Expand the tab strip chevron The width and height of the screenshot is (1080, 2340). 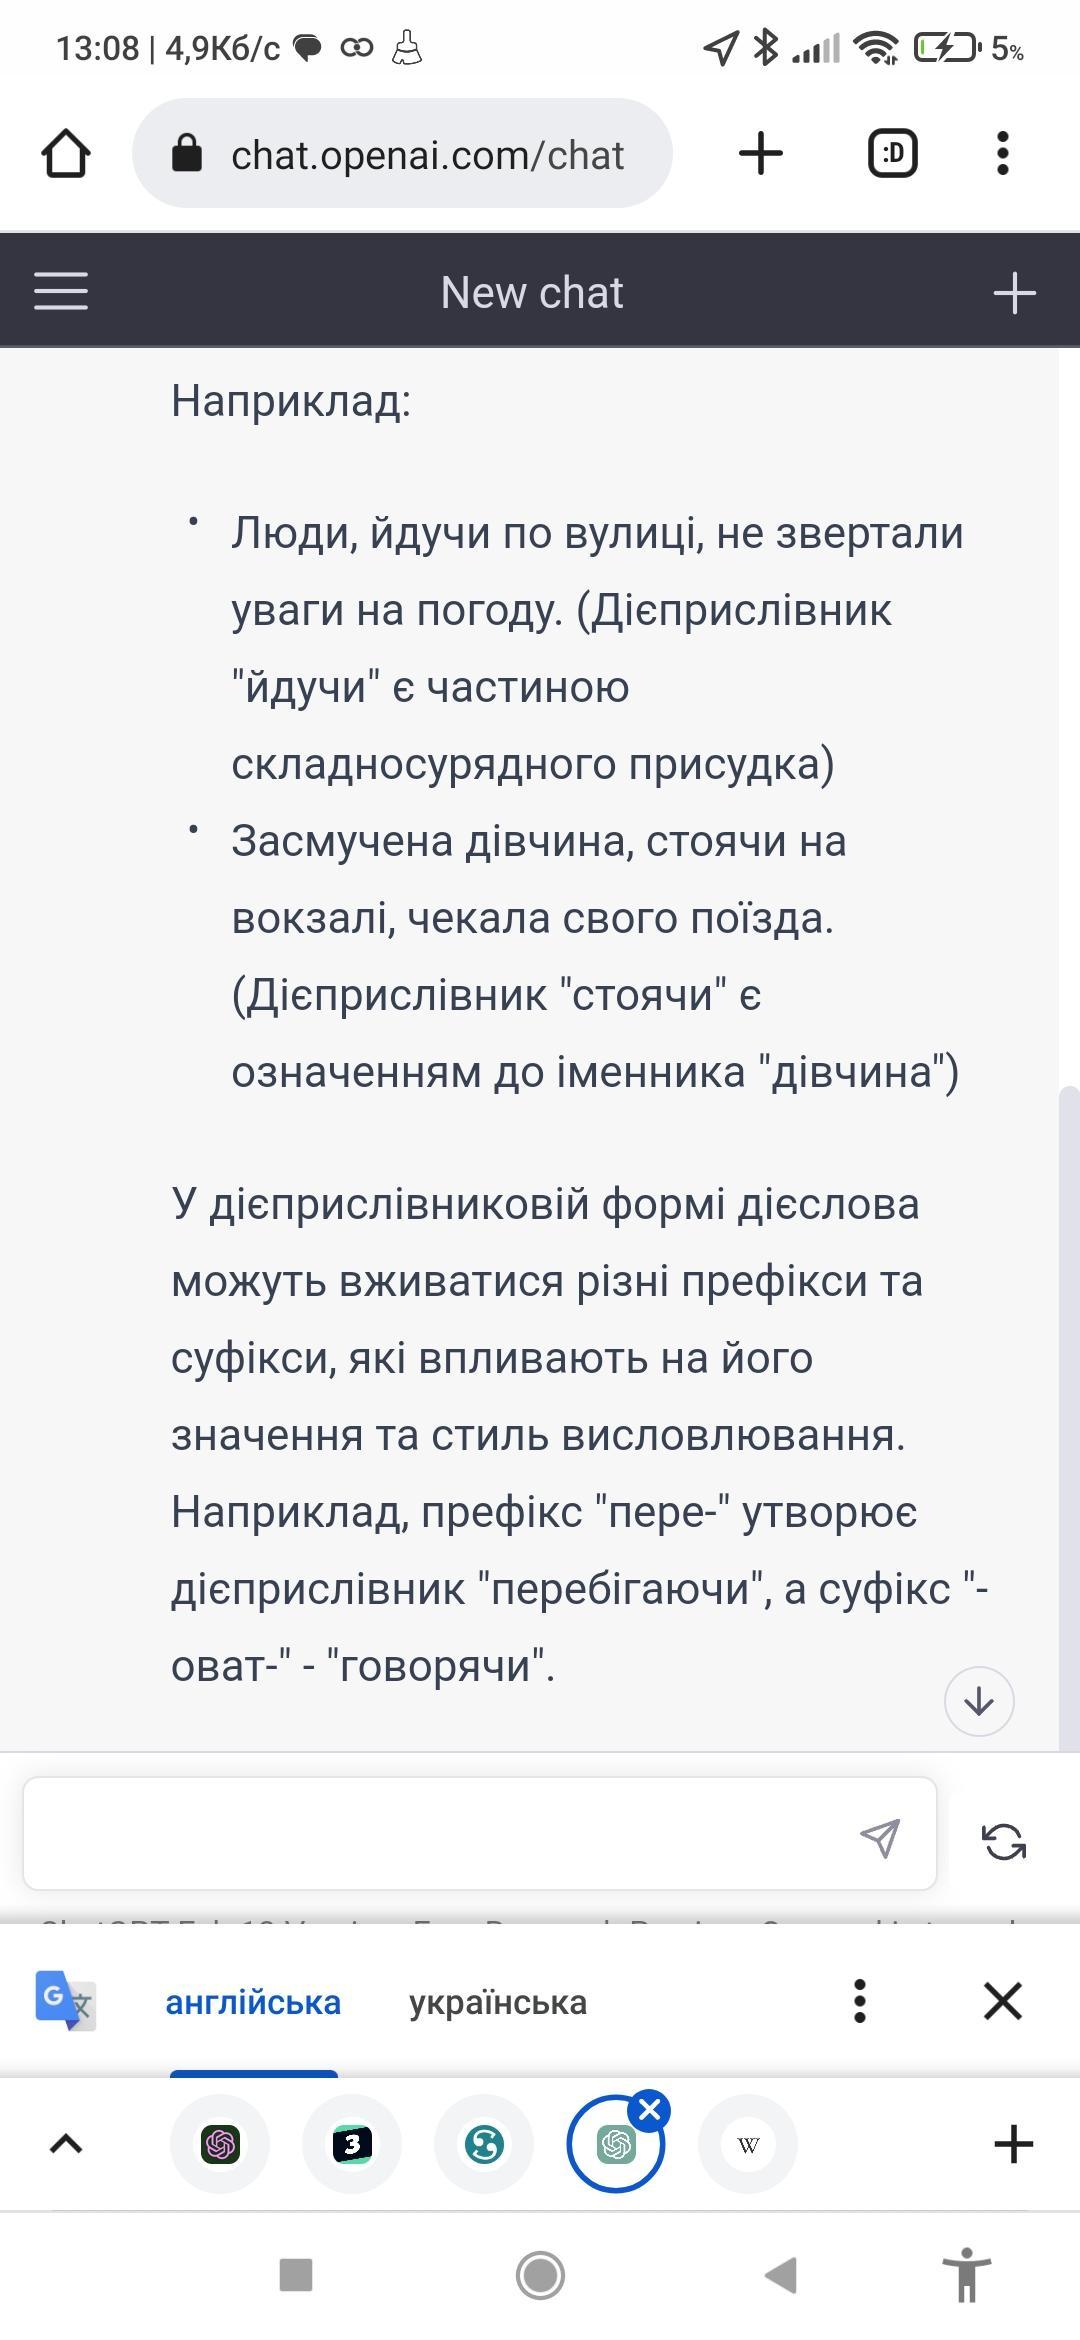coord(66,2143)
